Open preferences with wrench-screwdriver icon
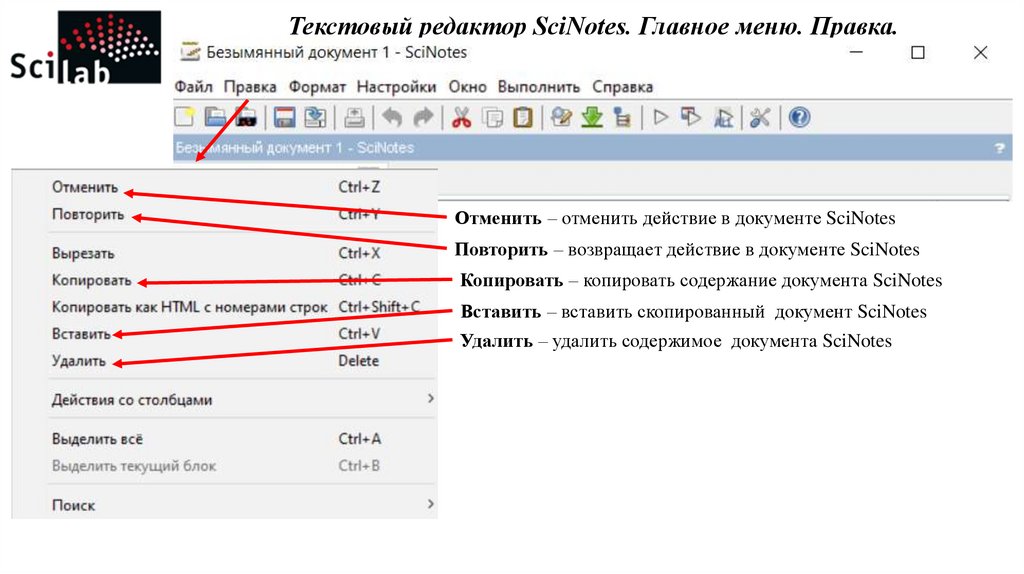The width and height of the screenshot is (1024, 574). [760, 118]
